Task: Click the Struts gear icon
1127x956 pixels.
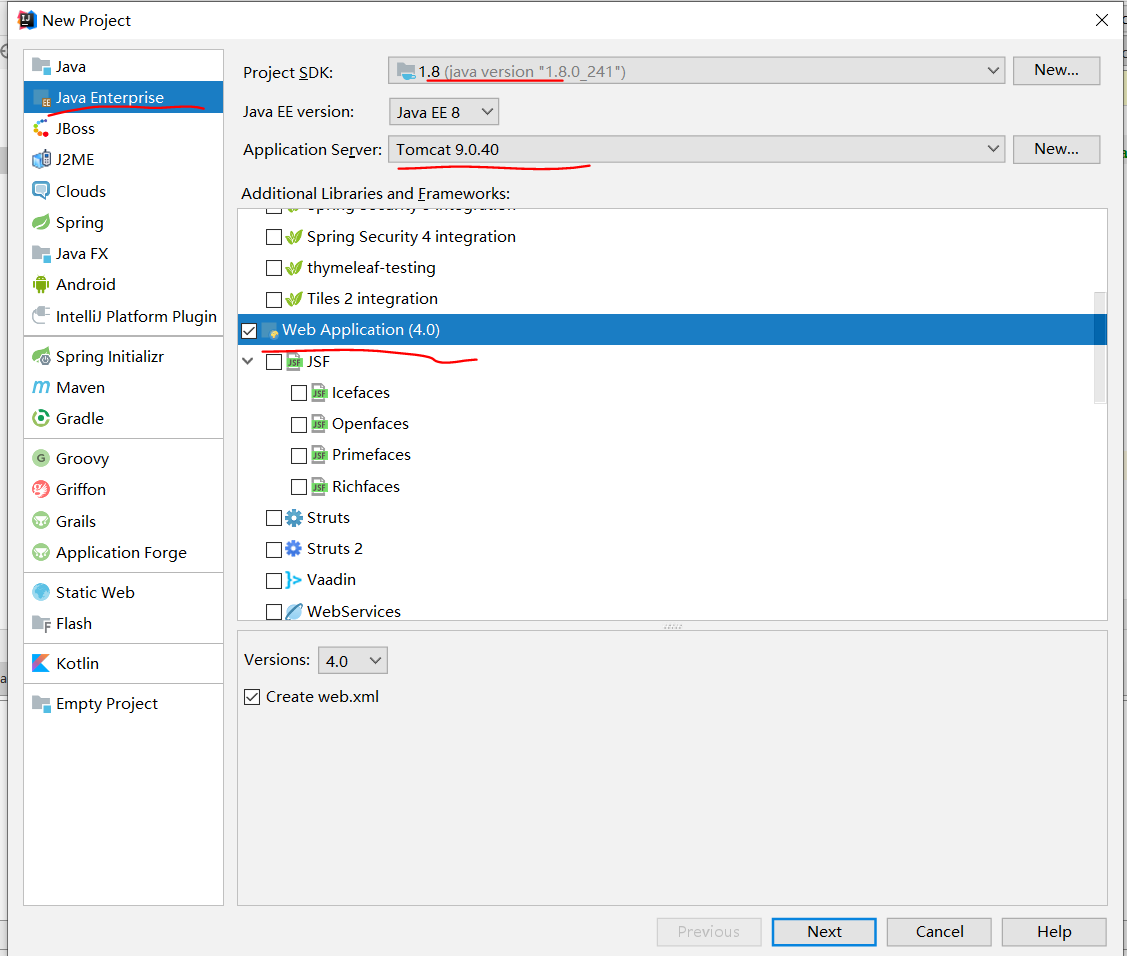Action: 293,518
